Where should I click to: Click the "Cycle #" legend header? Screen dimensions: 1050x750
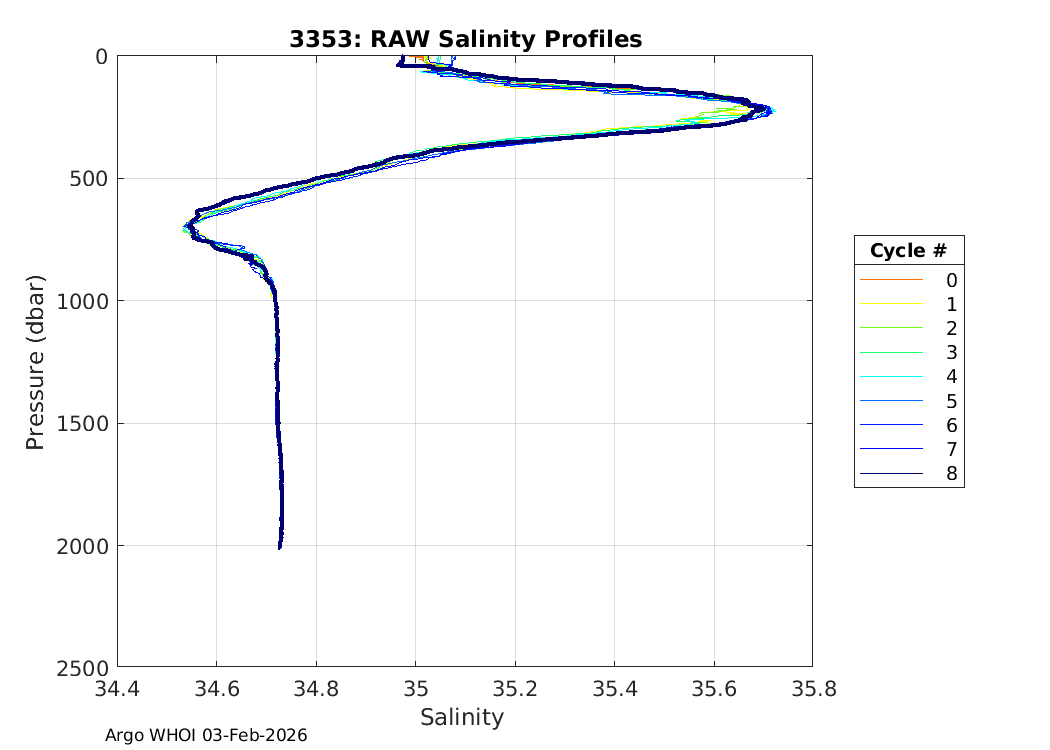[x=908, y=250]
